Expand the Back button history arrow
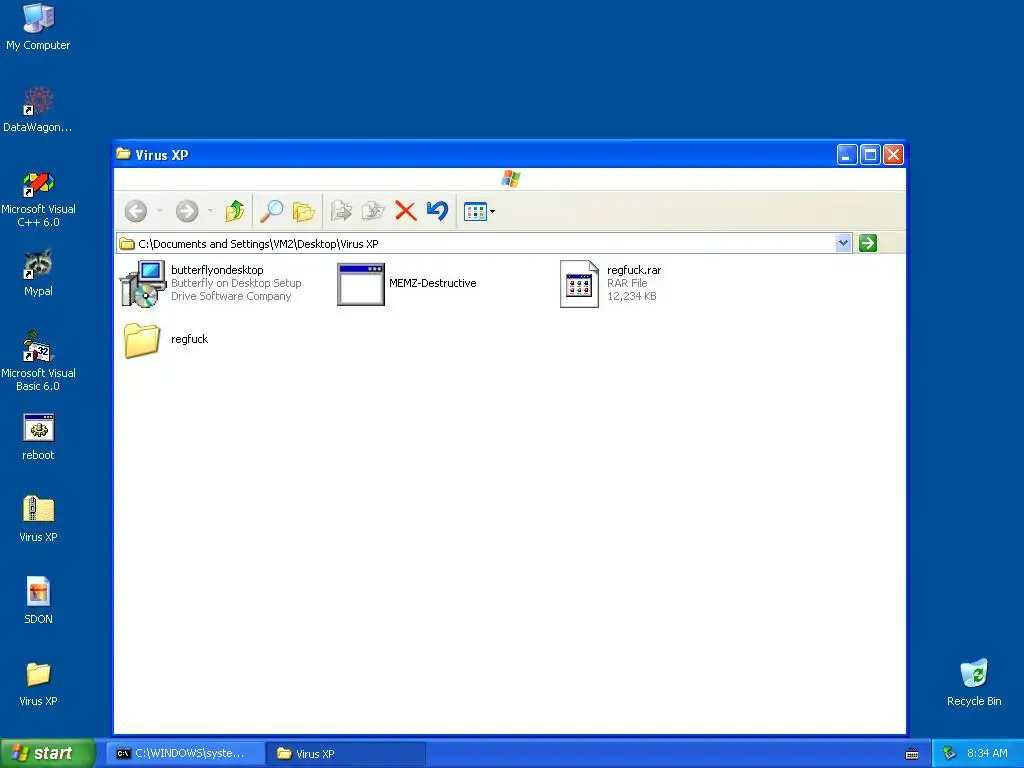The height and width of the screenshot is (768, 1024). coord(159,211)
